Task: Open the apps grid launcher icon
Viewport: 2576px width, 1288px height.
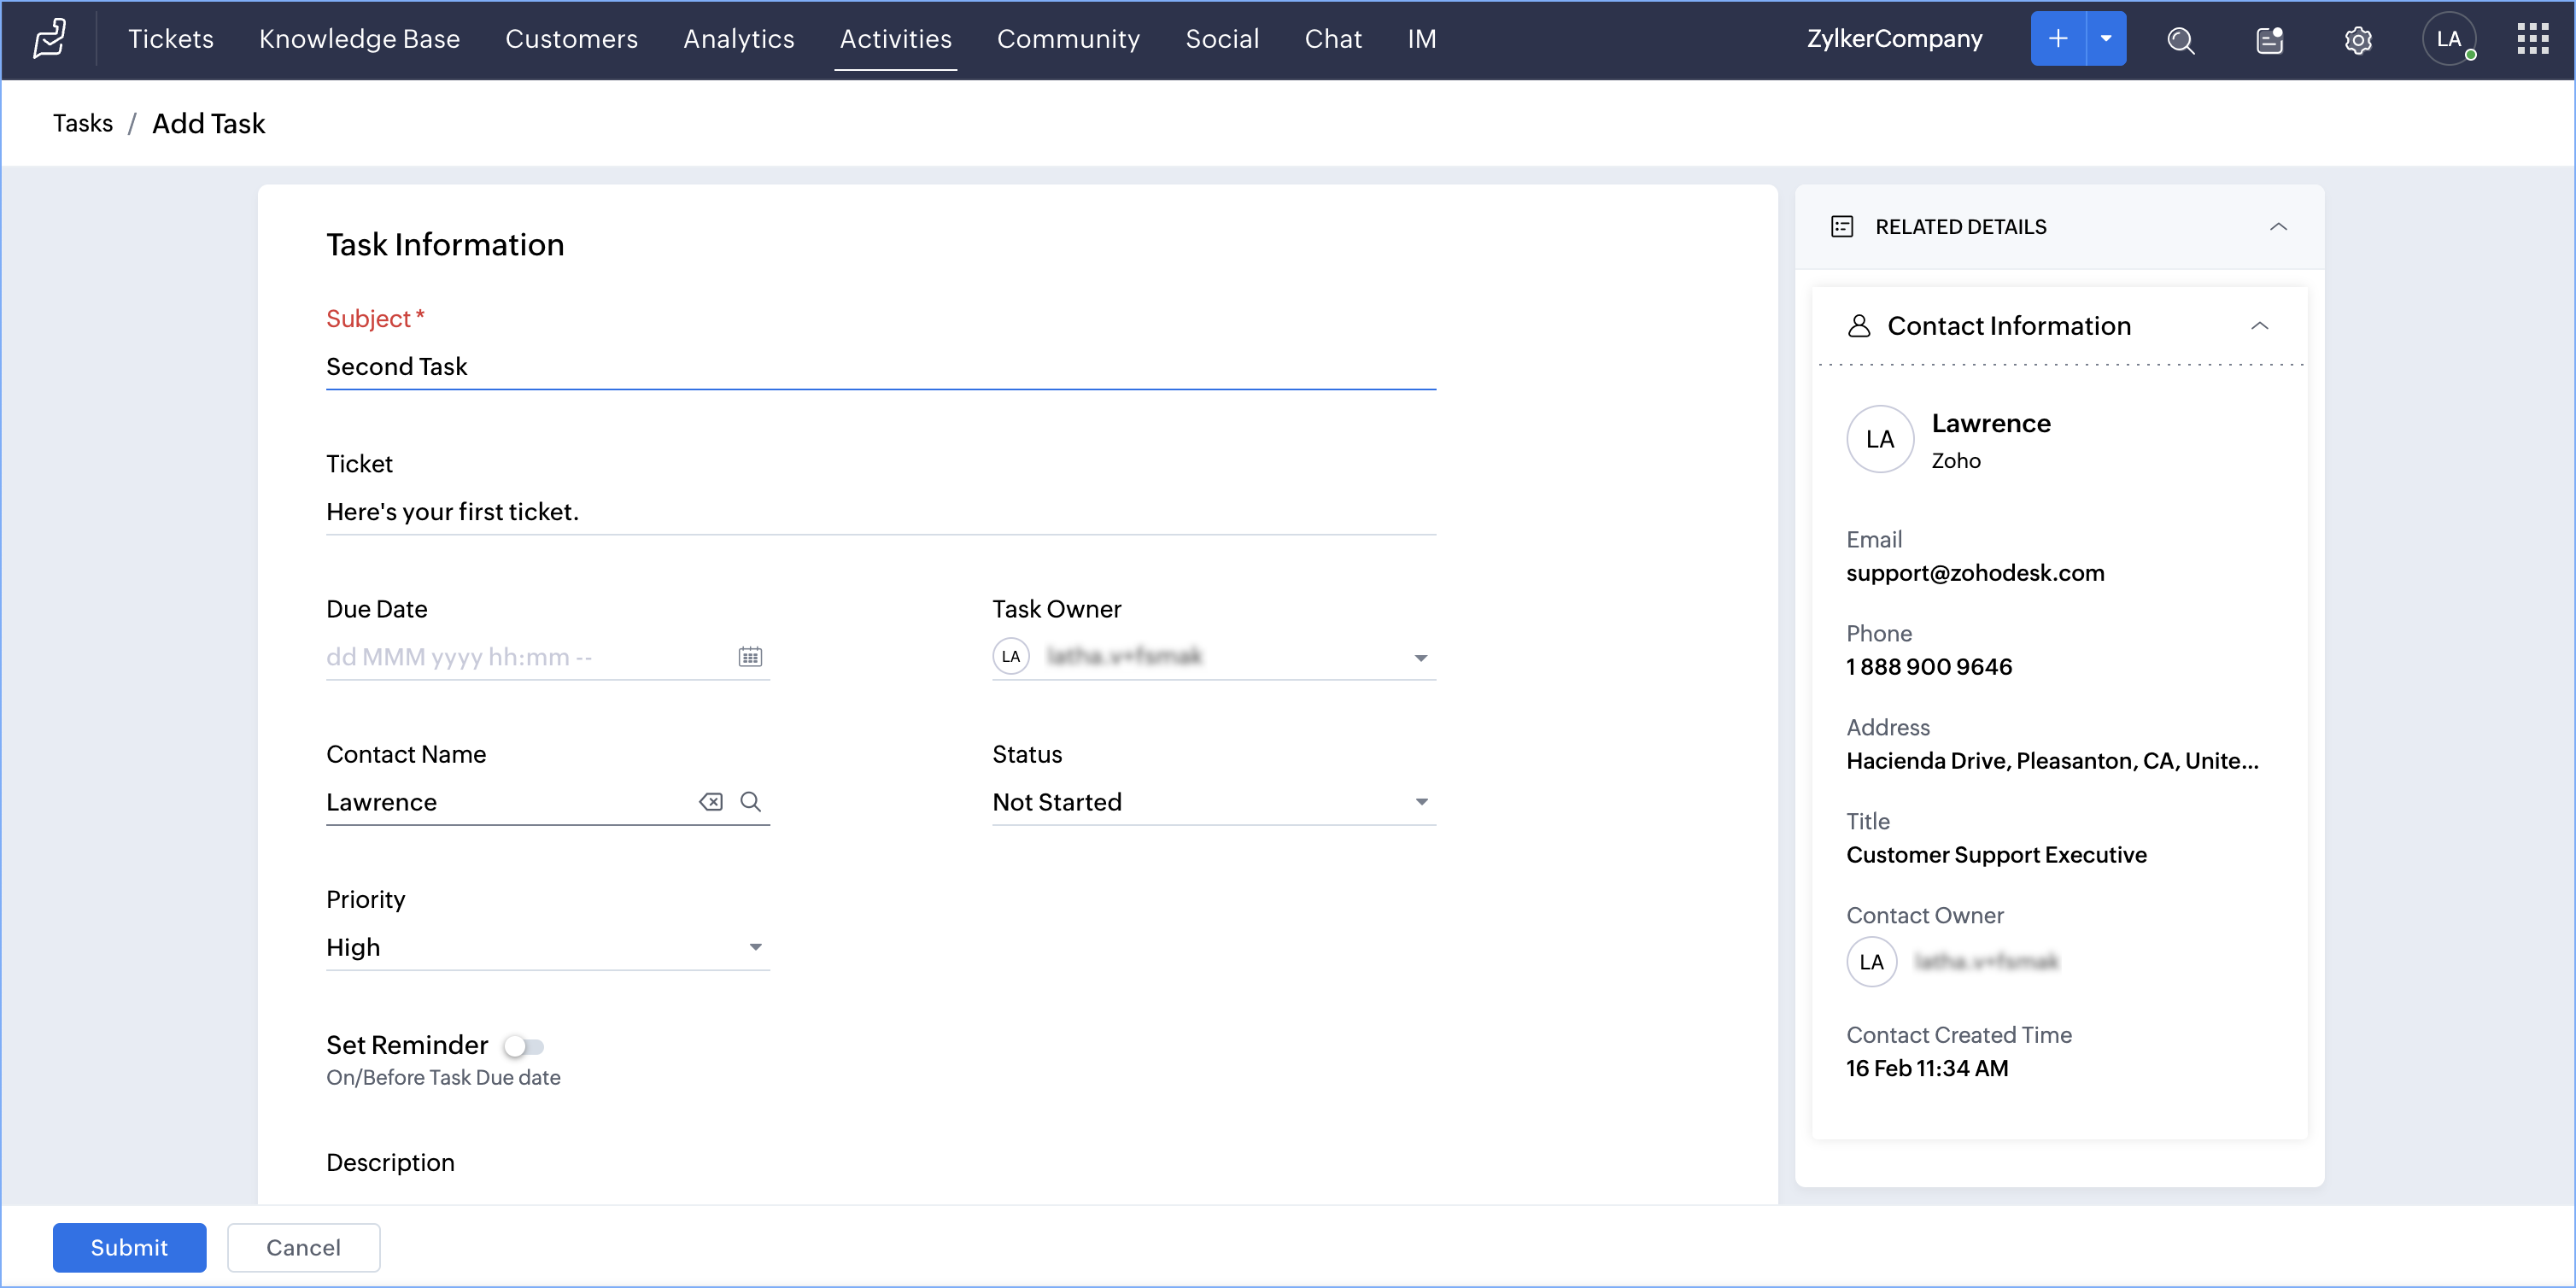Action: [x=2532, y=39]
